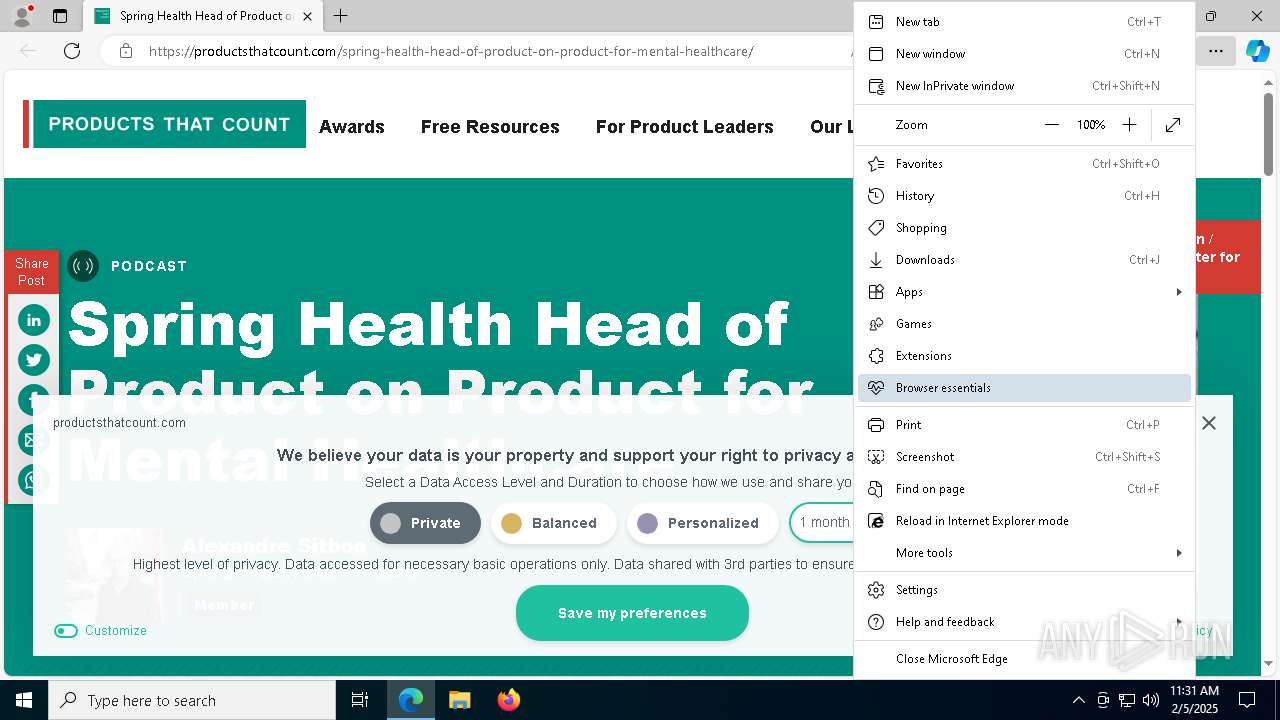Select the Private data access level
The width and height of the screenshot is (1280, 720).
point(425,523)
